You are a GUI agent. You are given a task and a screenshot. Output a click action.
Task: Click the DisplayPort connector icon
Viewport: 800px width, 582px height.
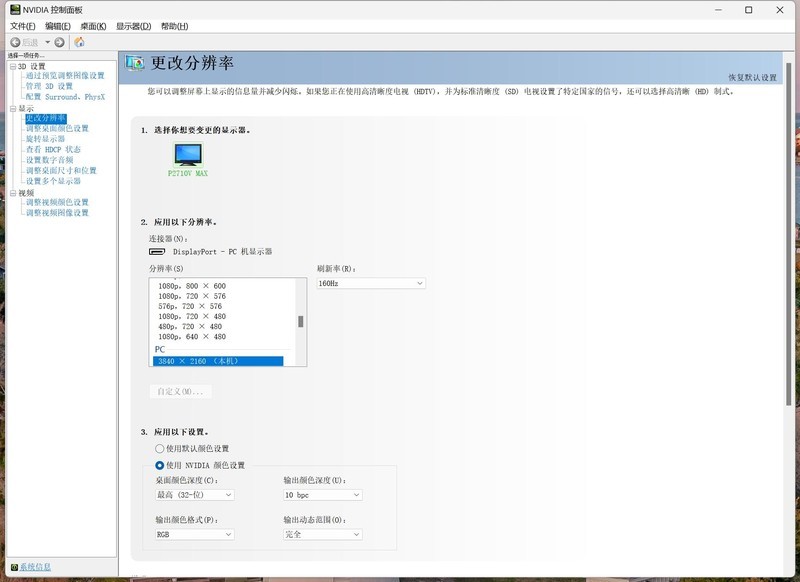point(157,253)
